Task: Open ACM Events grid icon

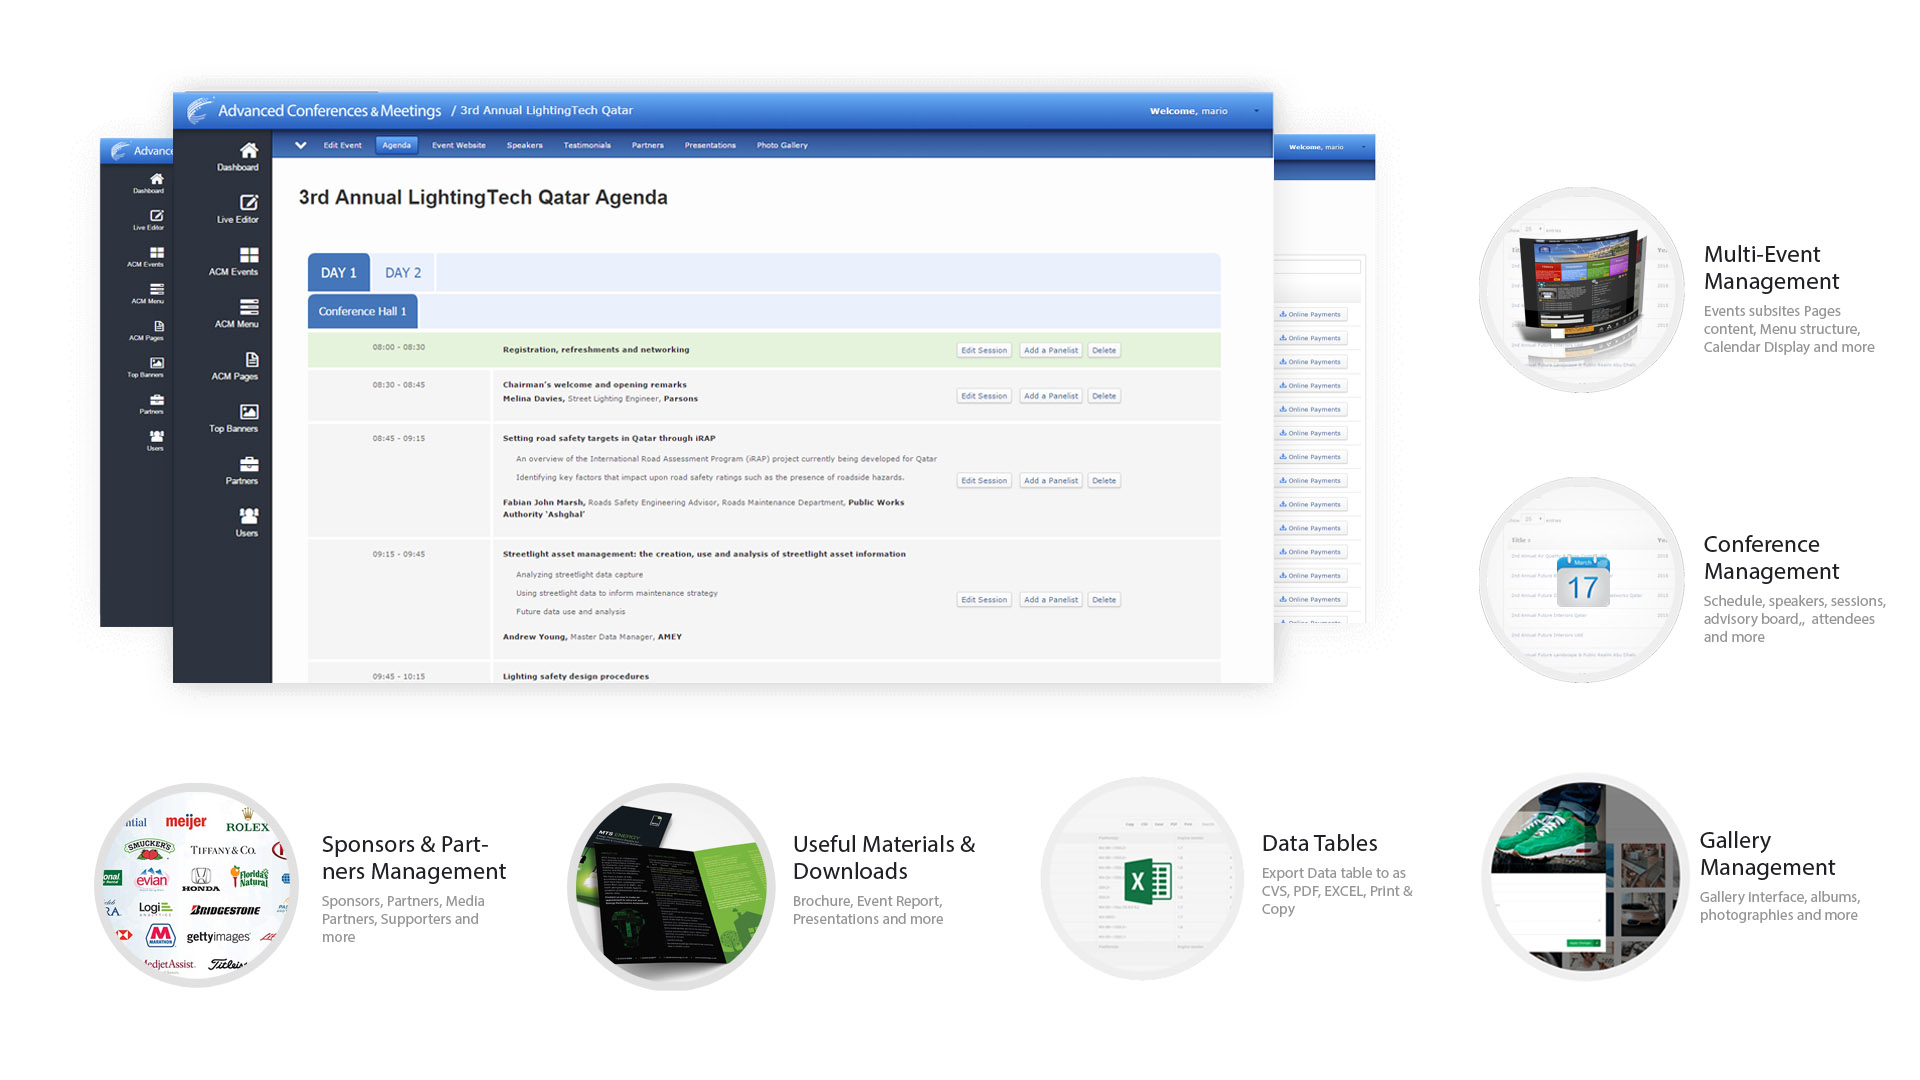Action: (248, 256)
